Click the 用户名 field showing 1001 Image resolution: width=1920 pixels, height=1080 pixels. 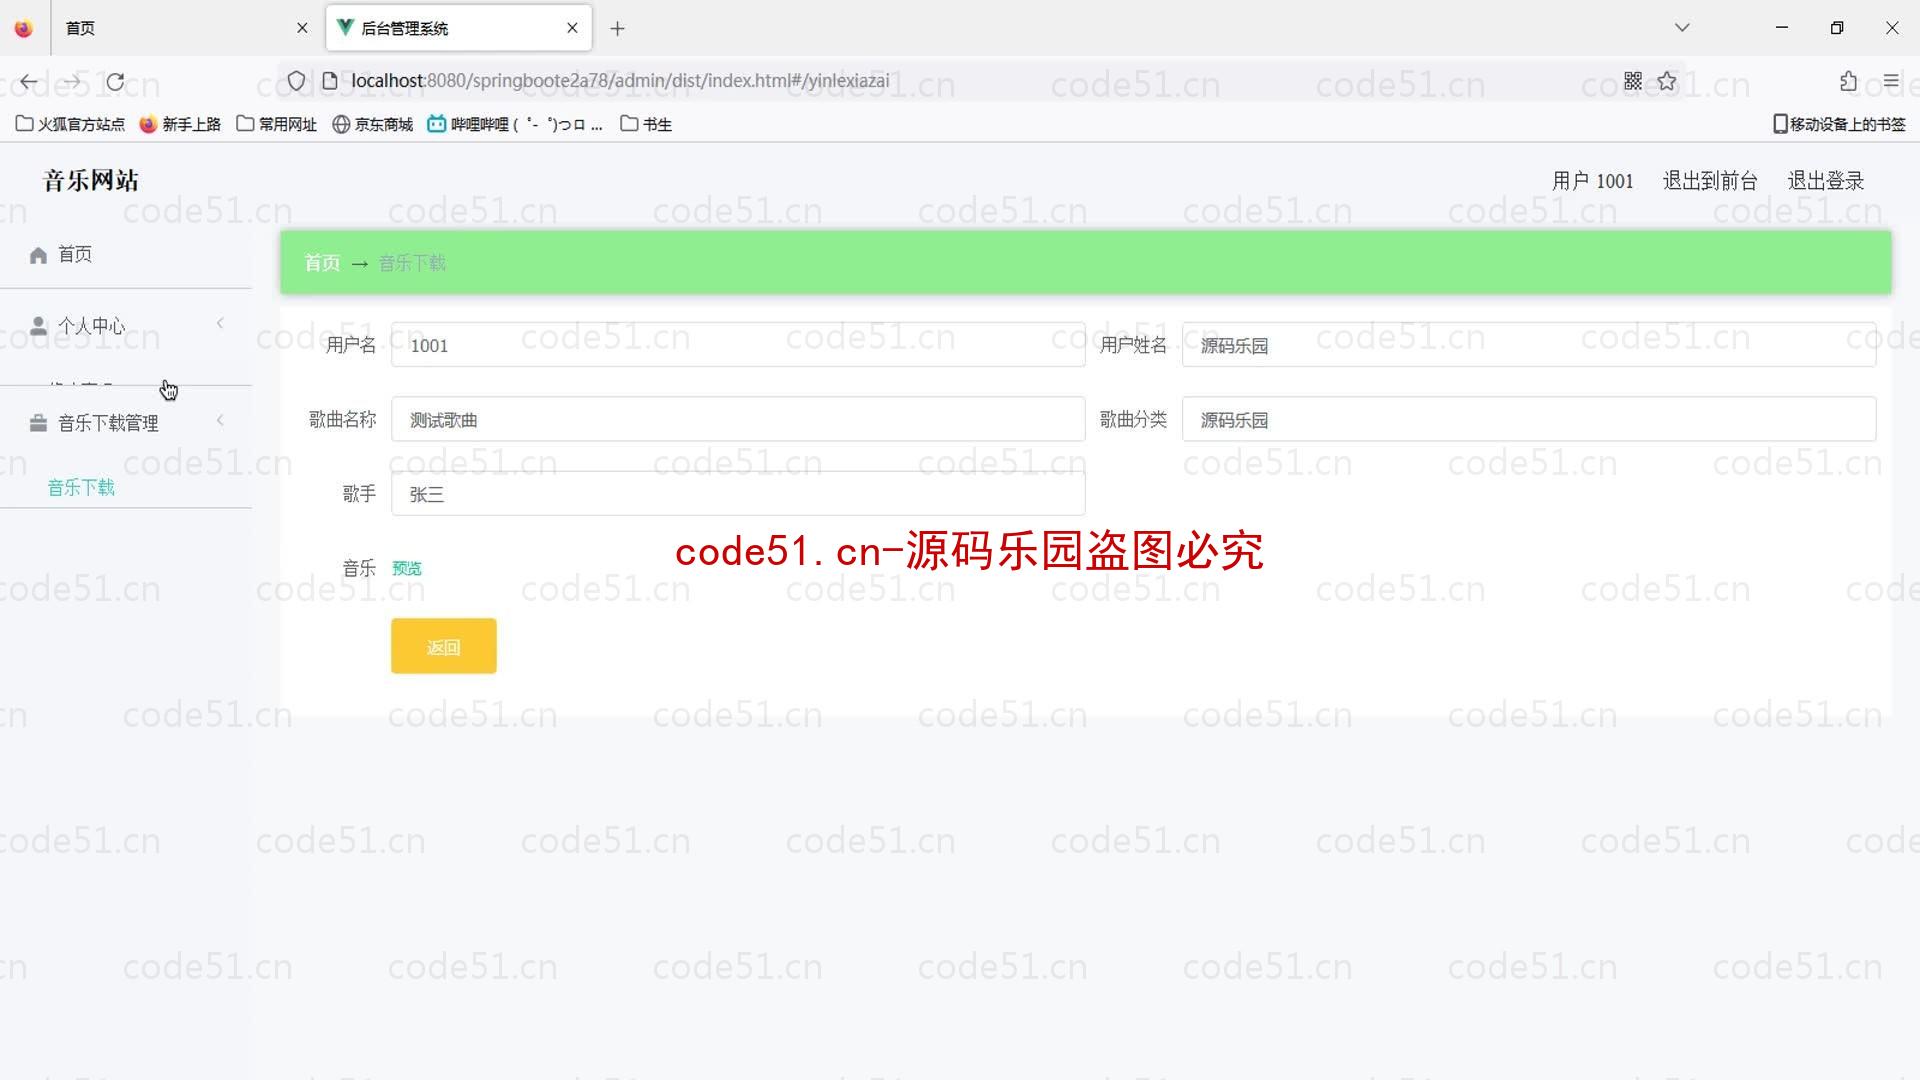(738, 345)
